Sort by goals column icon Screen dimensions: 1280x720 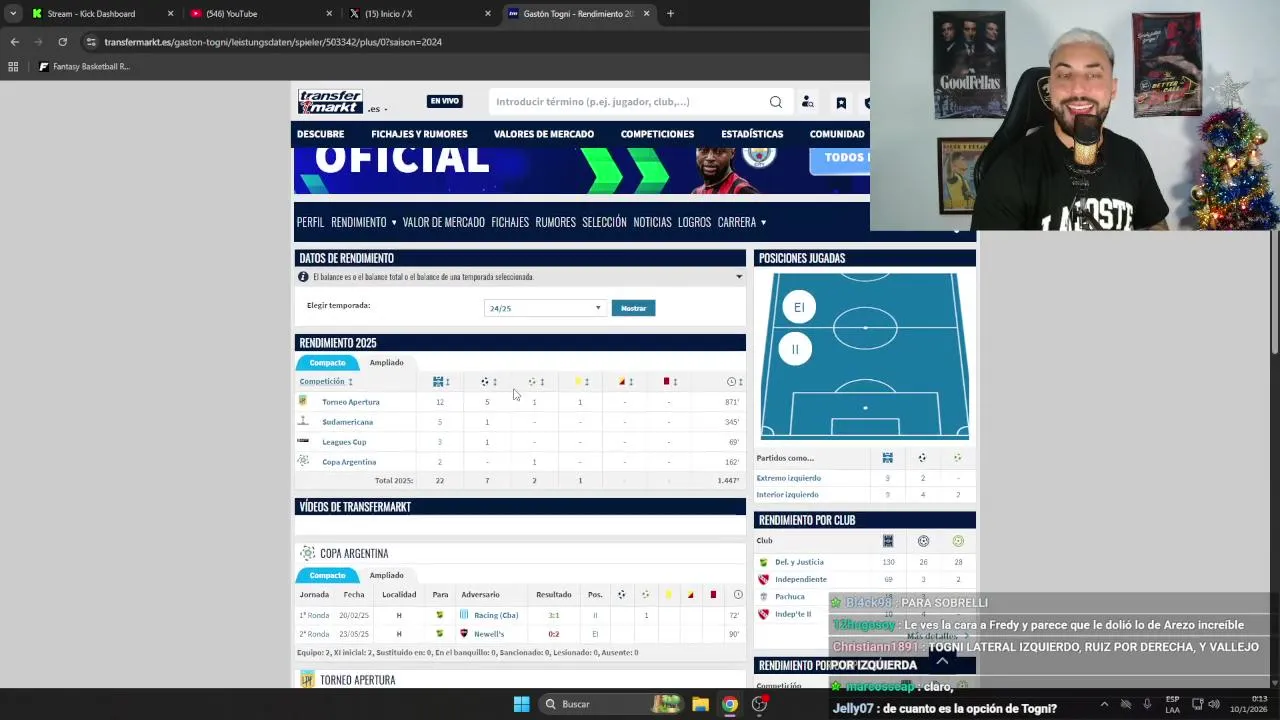[x=485, y=382]
